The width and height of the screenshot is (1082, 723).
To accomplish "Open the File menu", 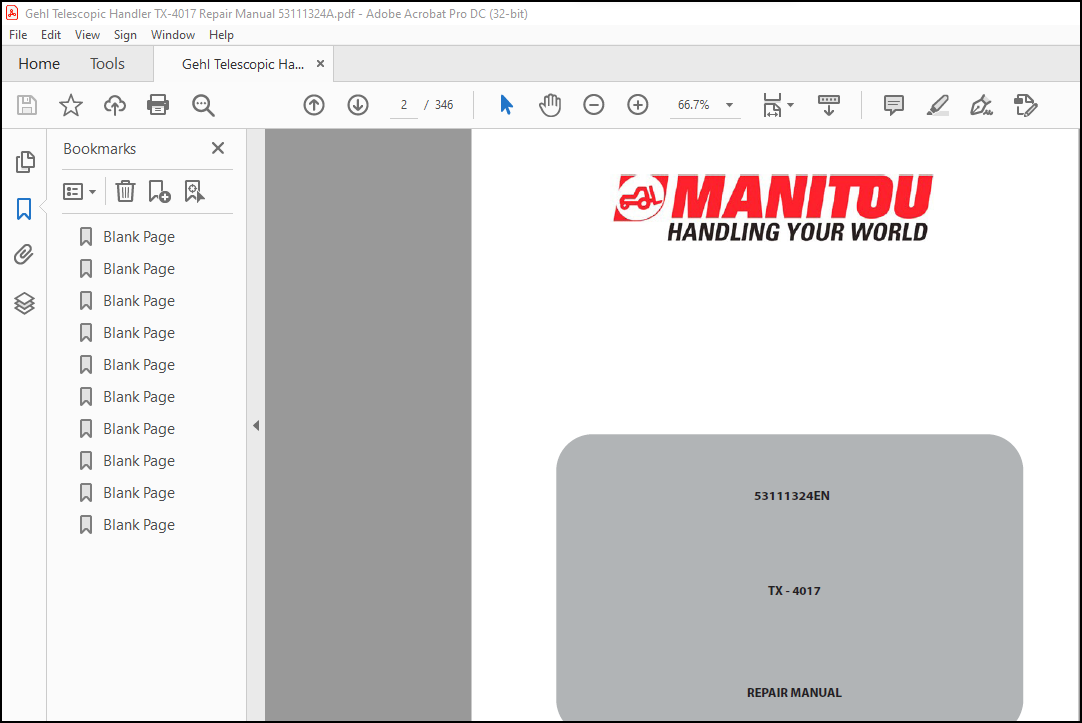I will 18,34.
